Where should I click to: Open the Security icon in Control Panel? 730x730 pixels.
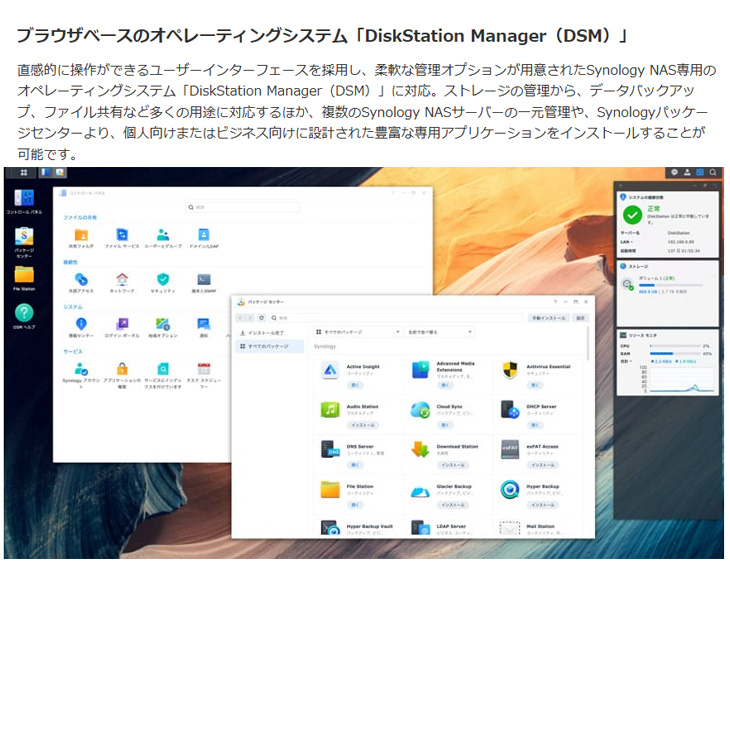162,279
